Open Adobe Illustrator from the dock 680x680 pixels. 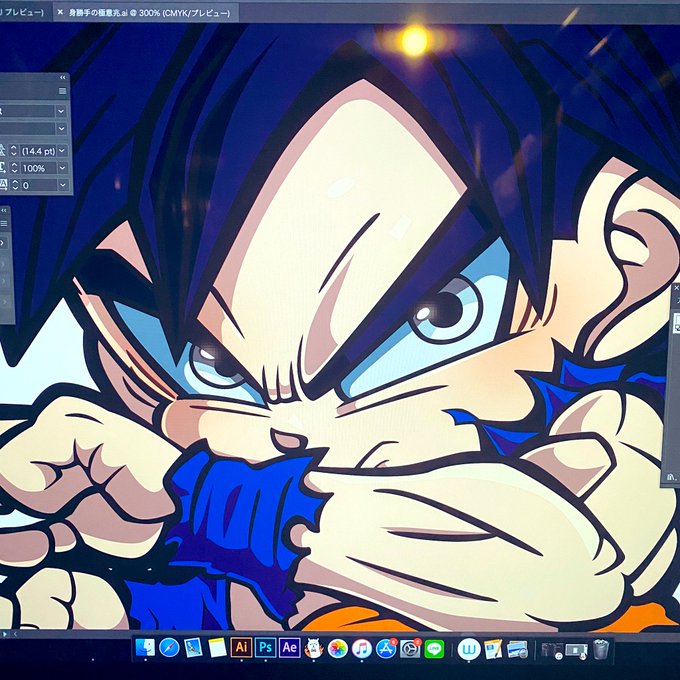[241, 647]
